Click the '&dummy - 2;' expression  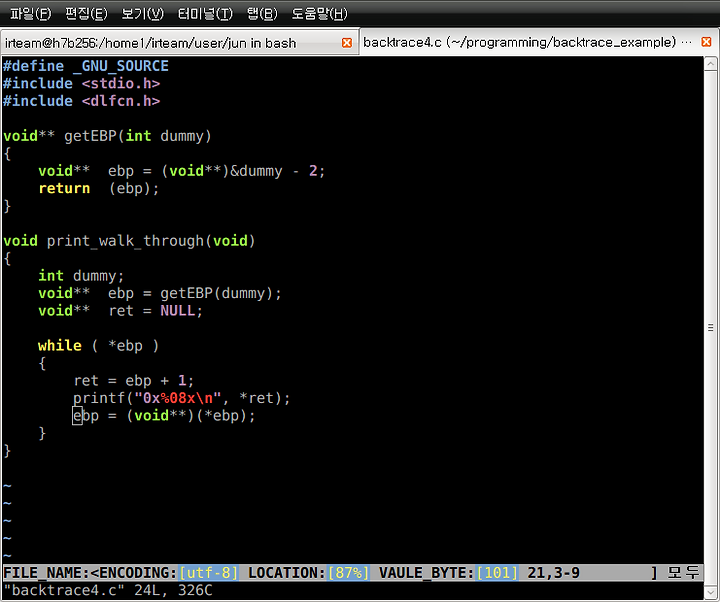pyautogui.click(x=277, y=171)
